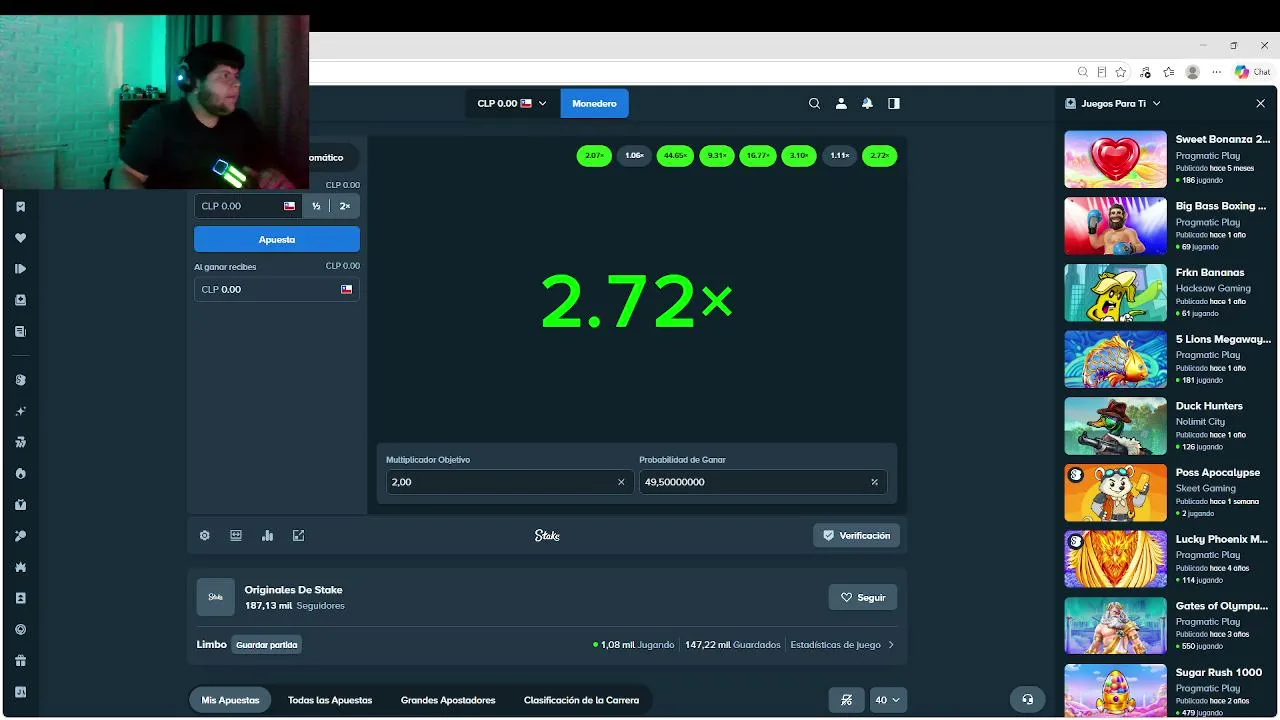
Task: Switch to Todas las Apuestas tab
Action: coord(330,700)
